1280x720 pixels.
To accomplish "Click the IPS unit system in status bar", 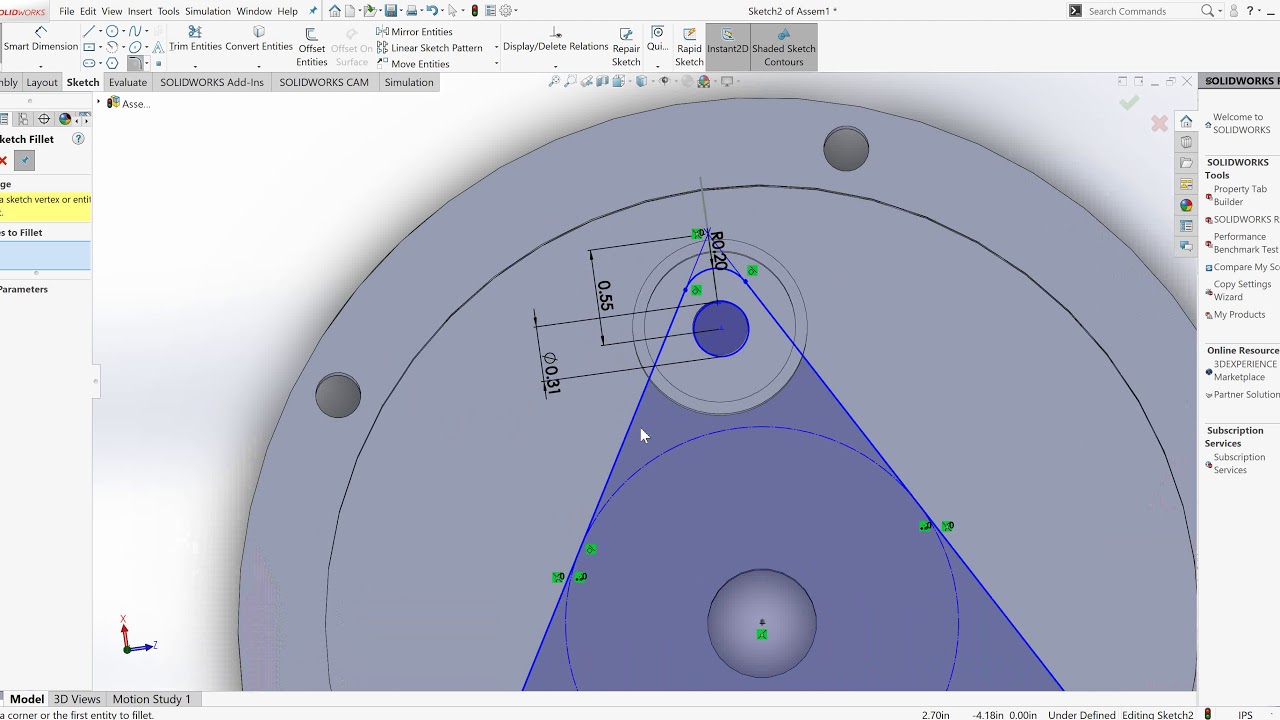I will [x=1245, y=715].
